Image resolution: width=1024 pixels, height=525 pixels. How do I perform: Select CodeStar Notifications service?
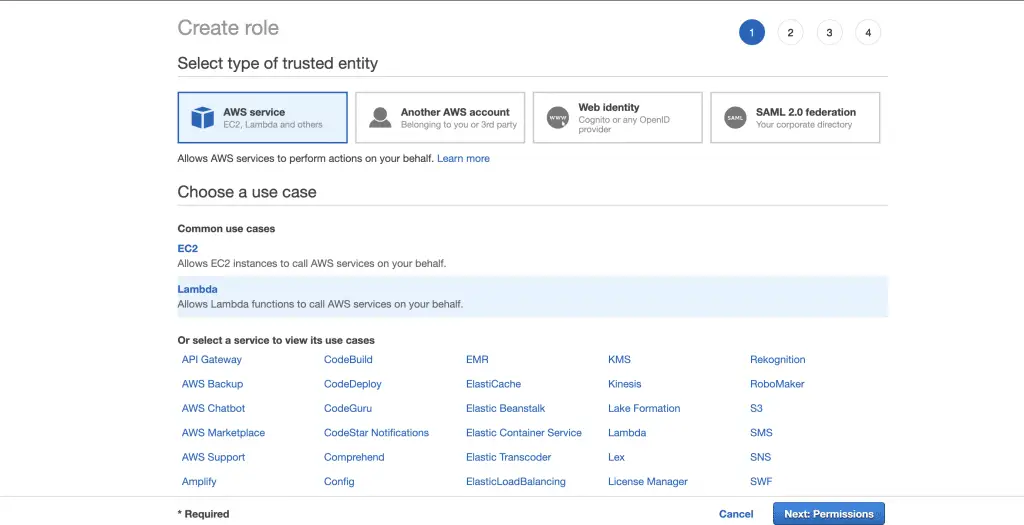pos(376,433)
